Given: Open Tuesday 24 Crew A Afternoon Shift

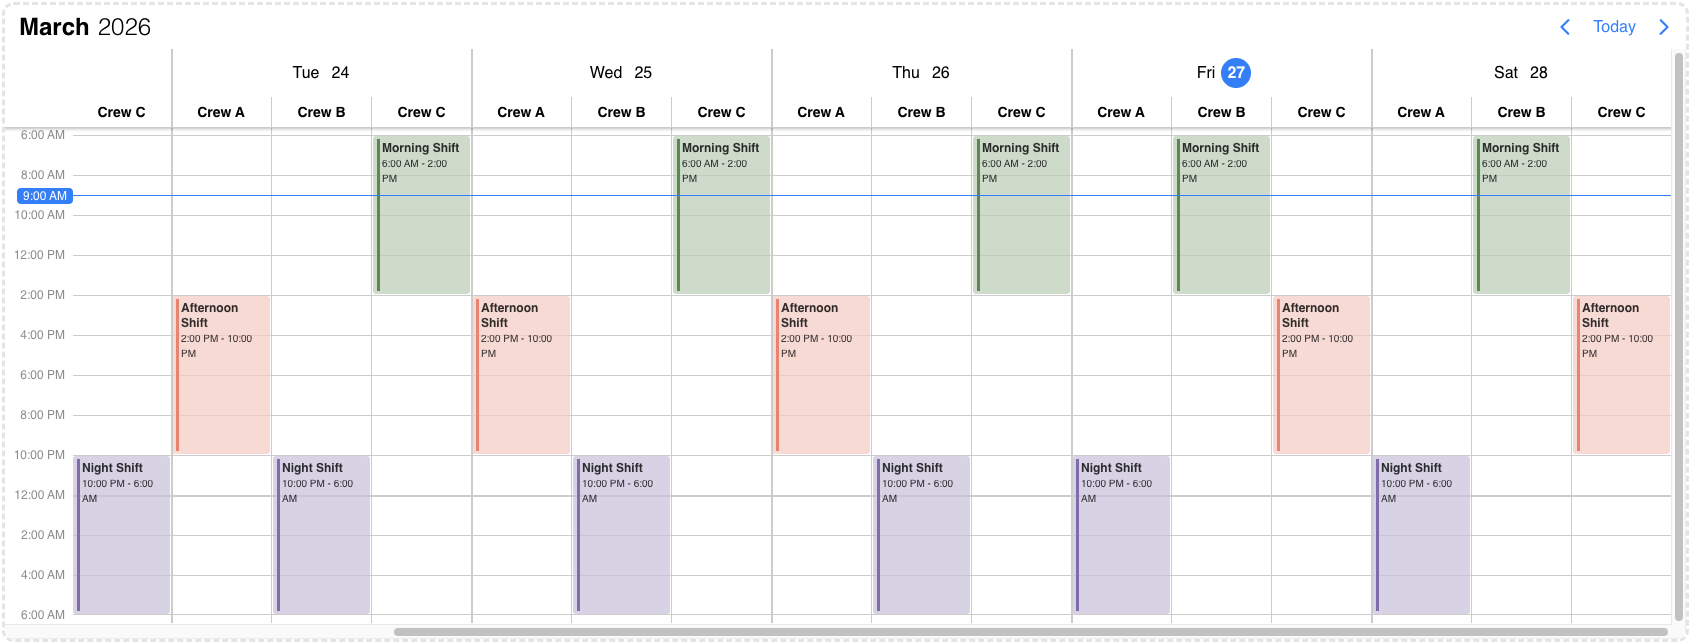Looking at the screenshot, I should click(x=222, y=374).
